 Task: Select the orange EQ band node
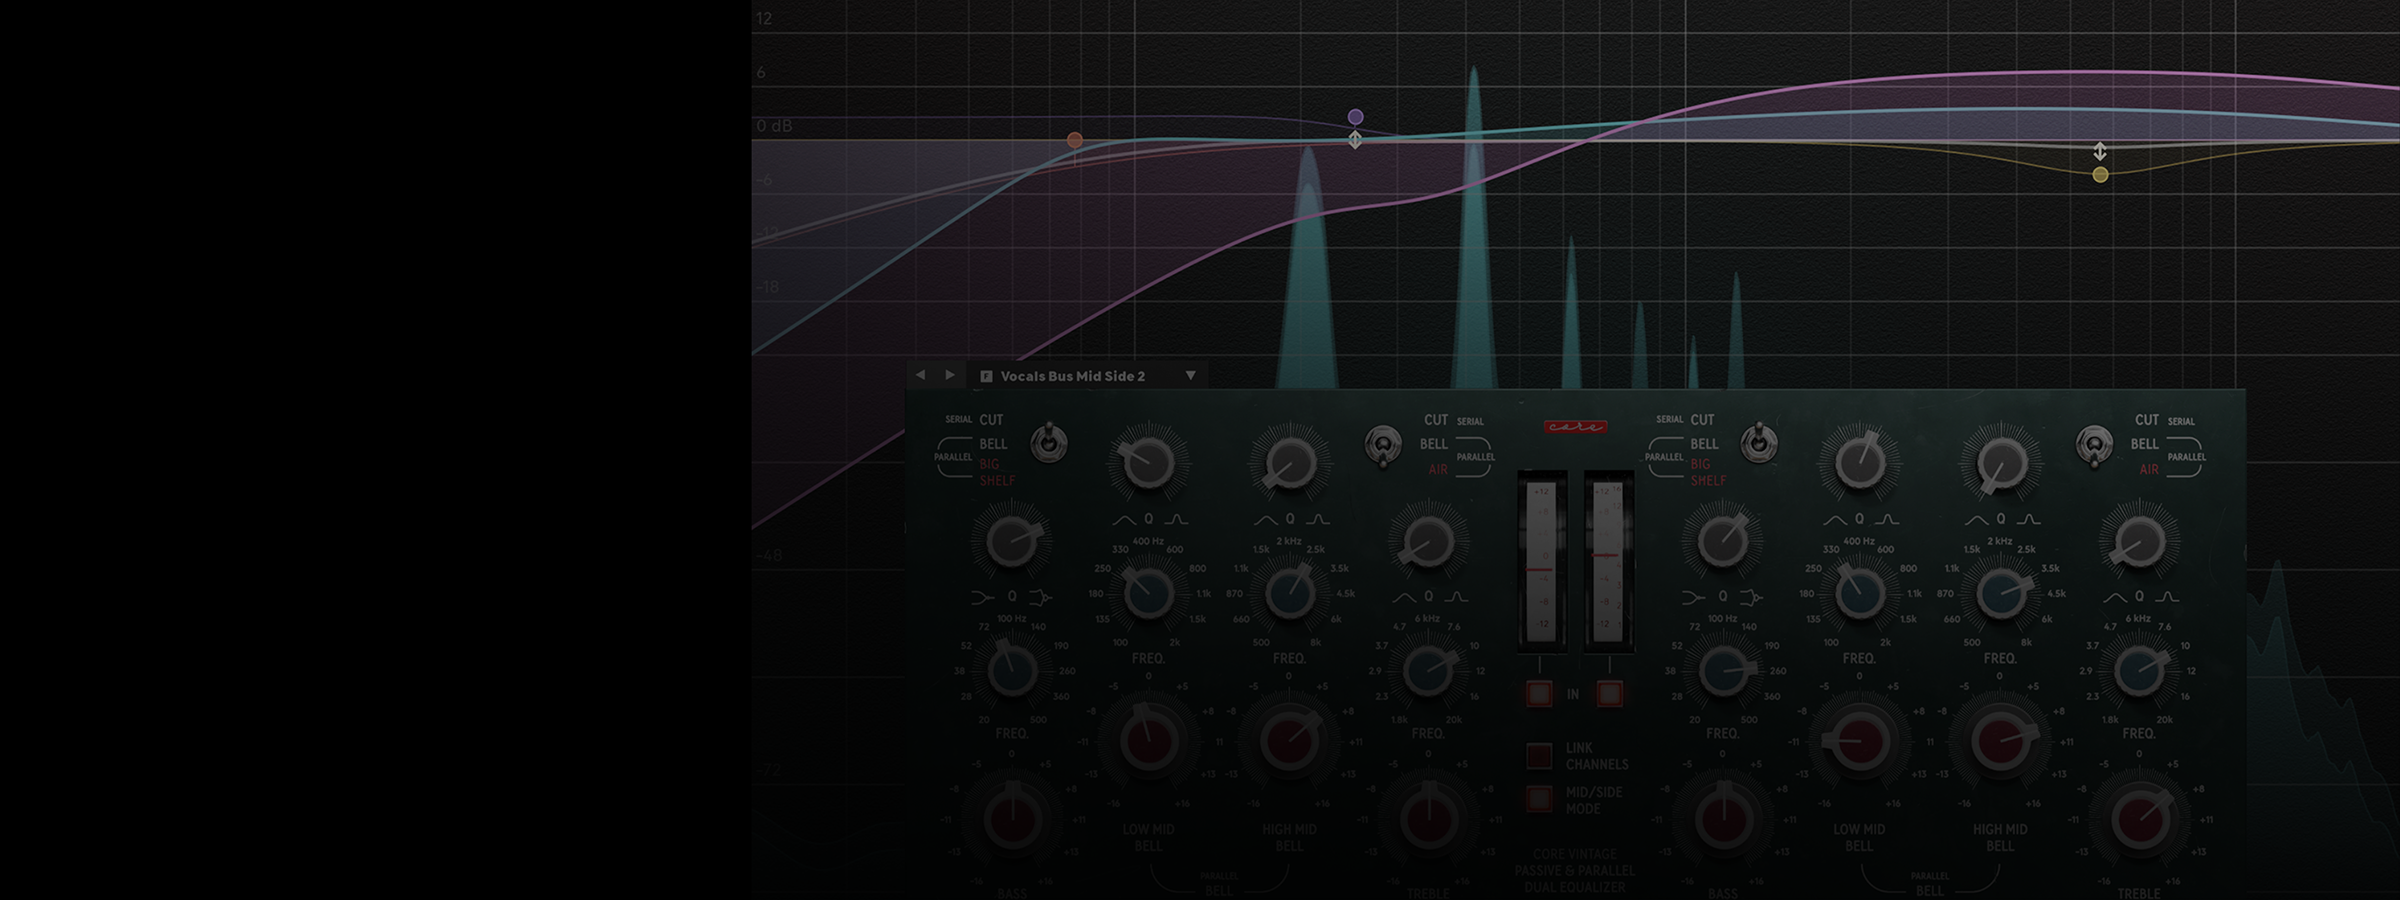tap(1074, 140)
